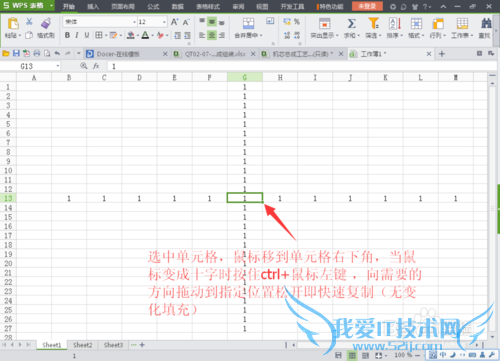Click the Paste clipboard icon

click(x=13, y=23)
